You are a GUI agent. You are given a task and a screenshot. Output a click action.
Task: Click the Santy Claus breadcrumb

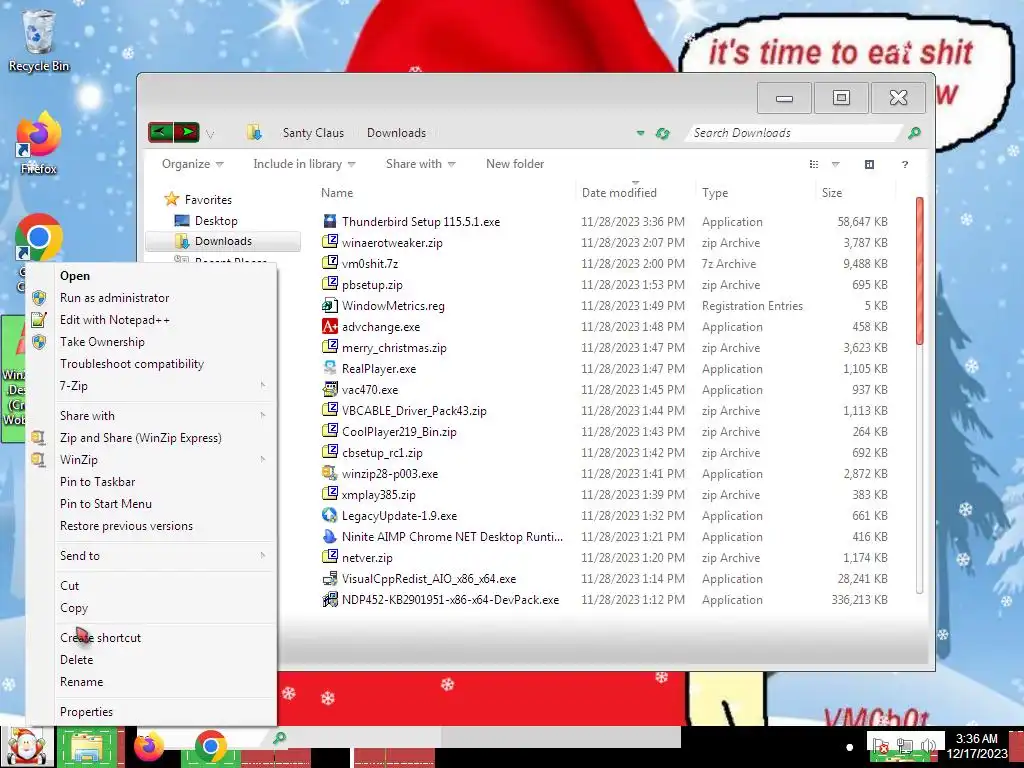pos(313,133)
